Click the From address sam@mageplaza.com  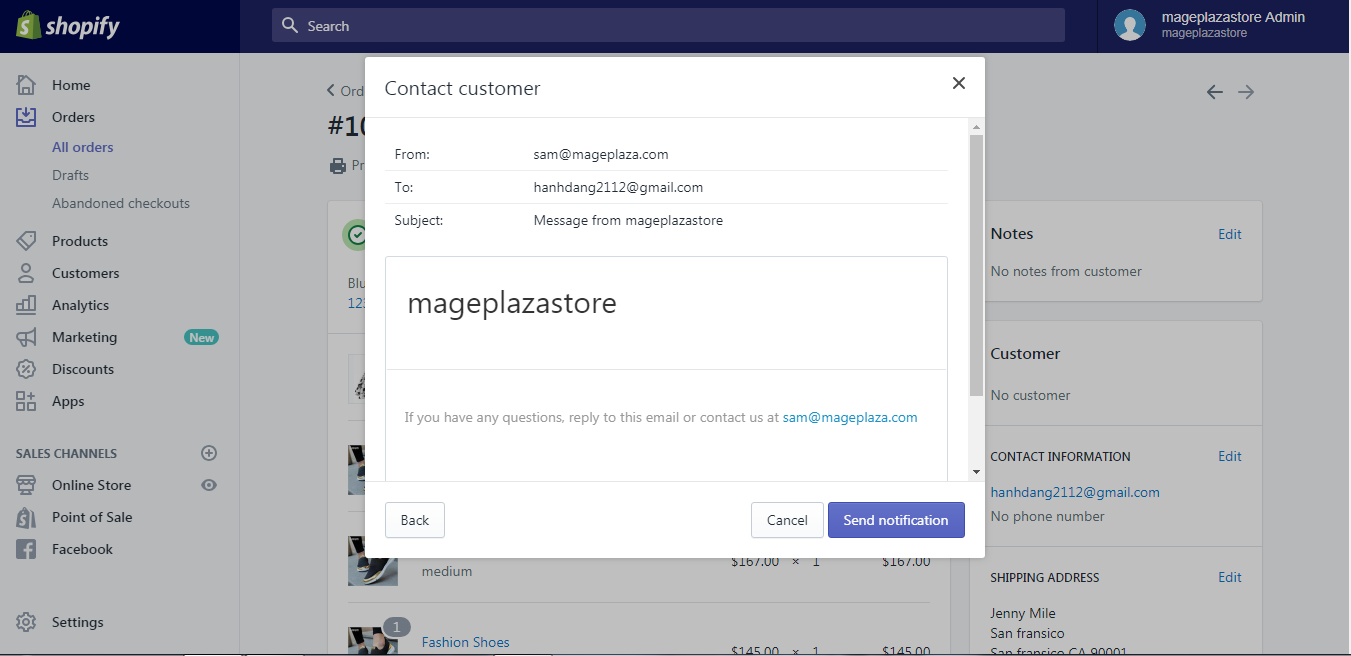coord(601,154)
